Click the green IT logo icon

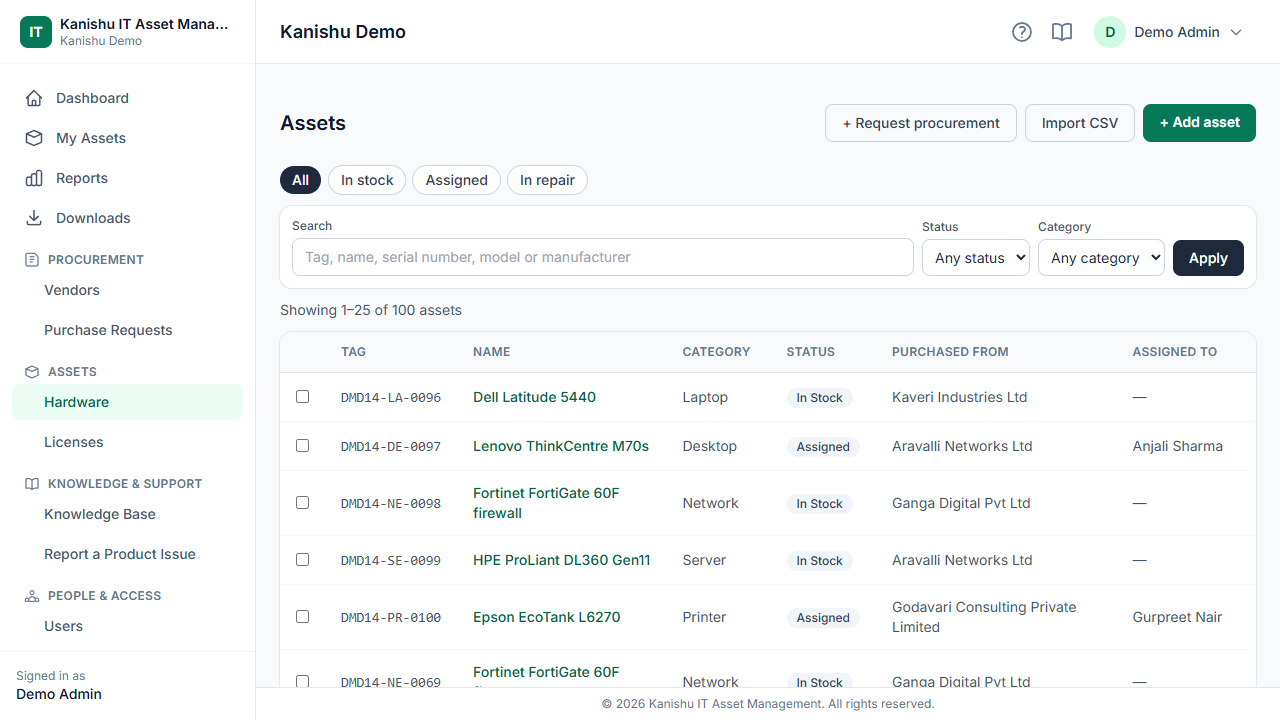pos(36,32)
